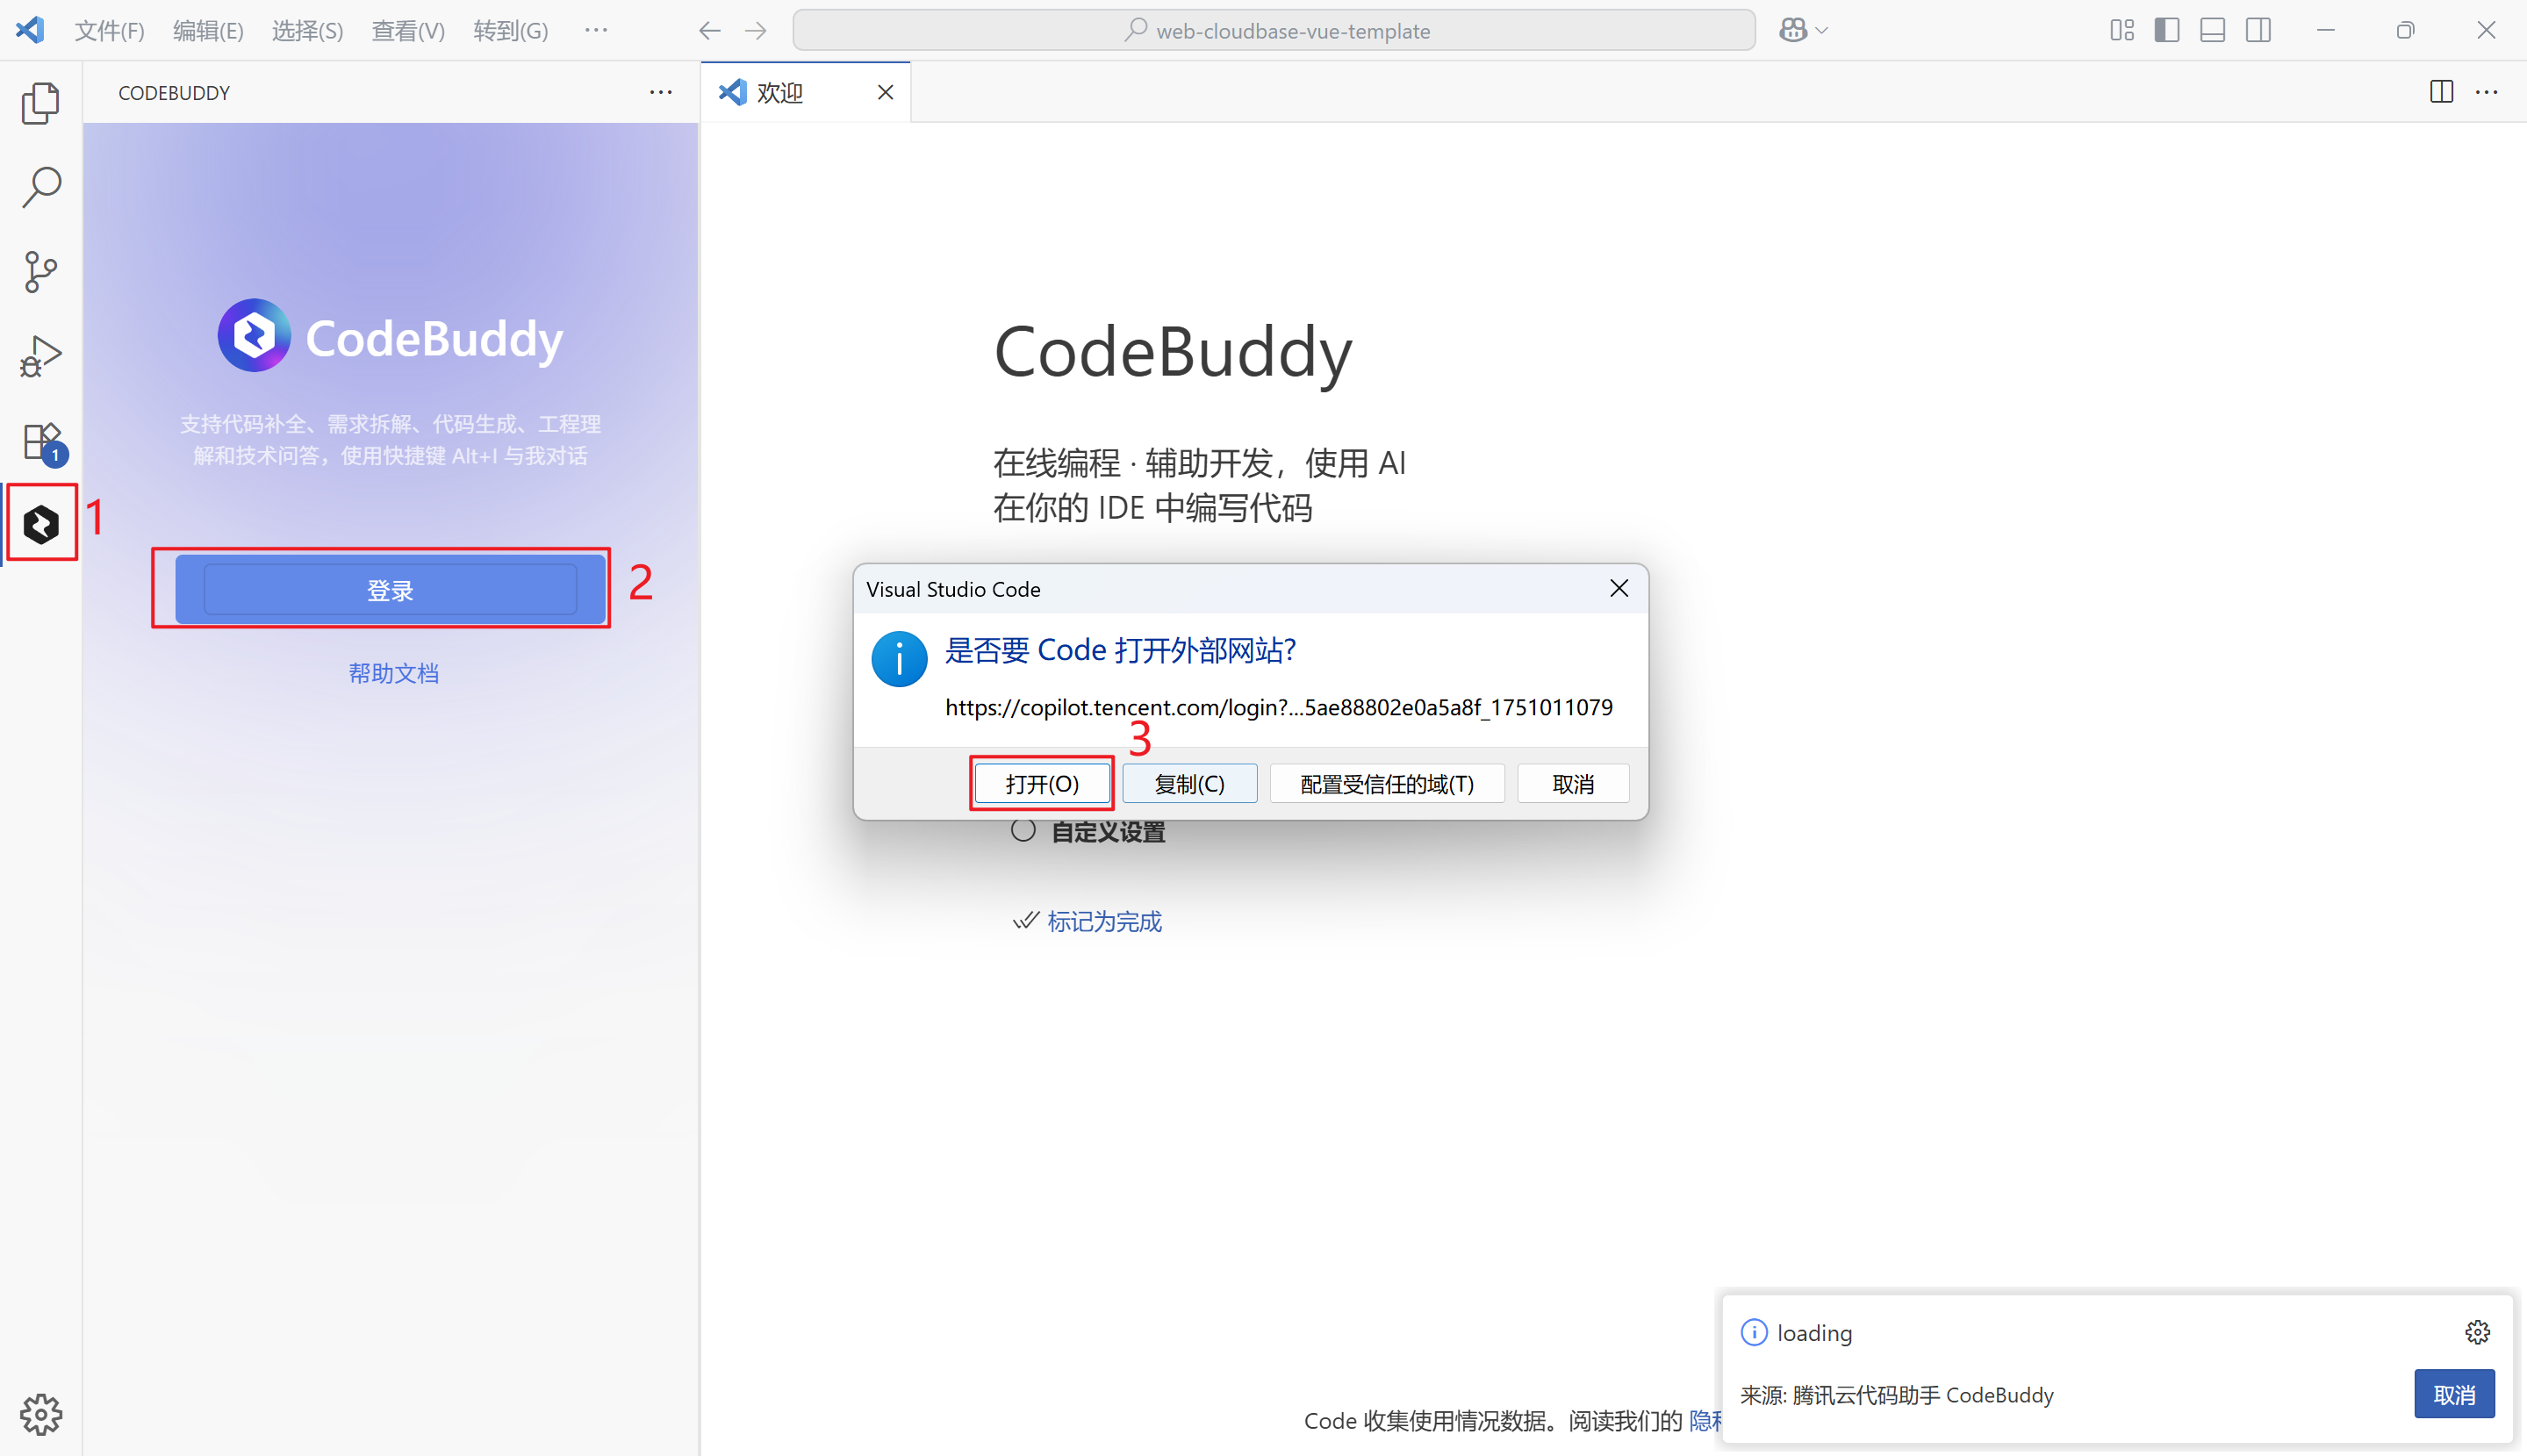This screenshot has height=1456, width=2527.
Task: Click 取消 in the external website dialog
Action: coord(1573,784)
